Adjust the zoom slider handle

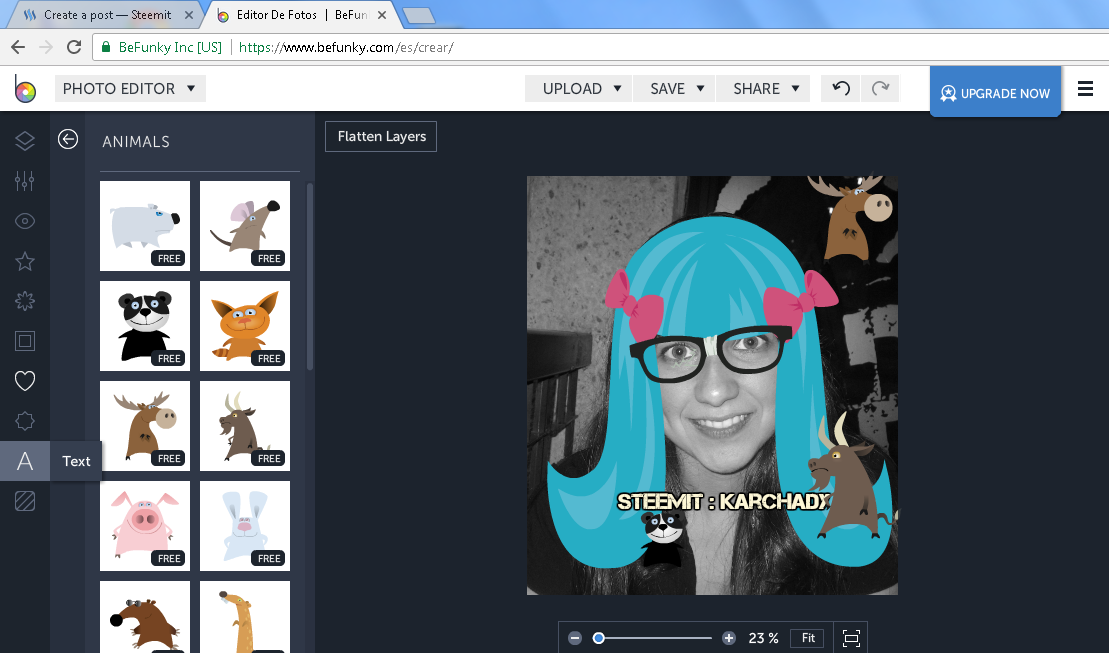(x=599, y=638)
